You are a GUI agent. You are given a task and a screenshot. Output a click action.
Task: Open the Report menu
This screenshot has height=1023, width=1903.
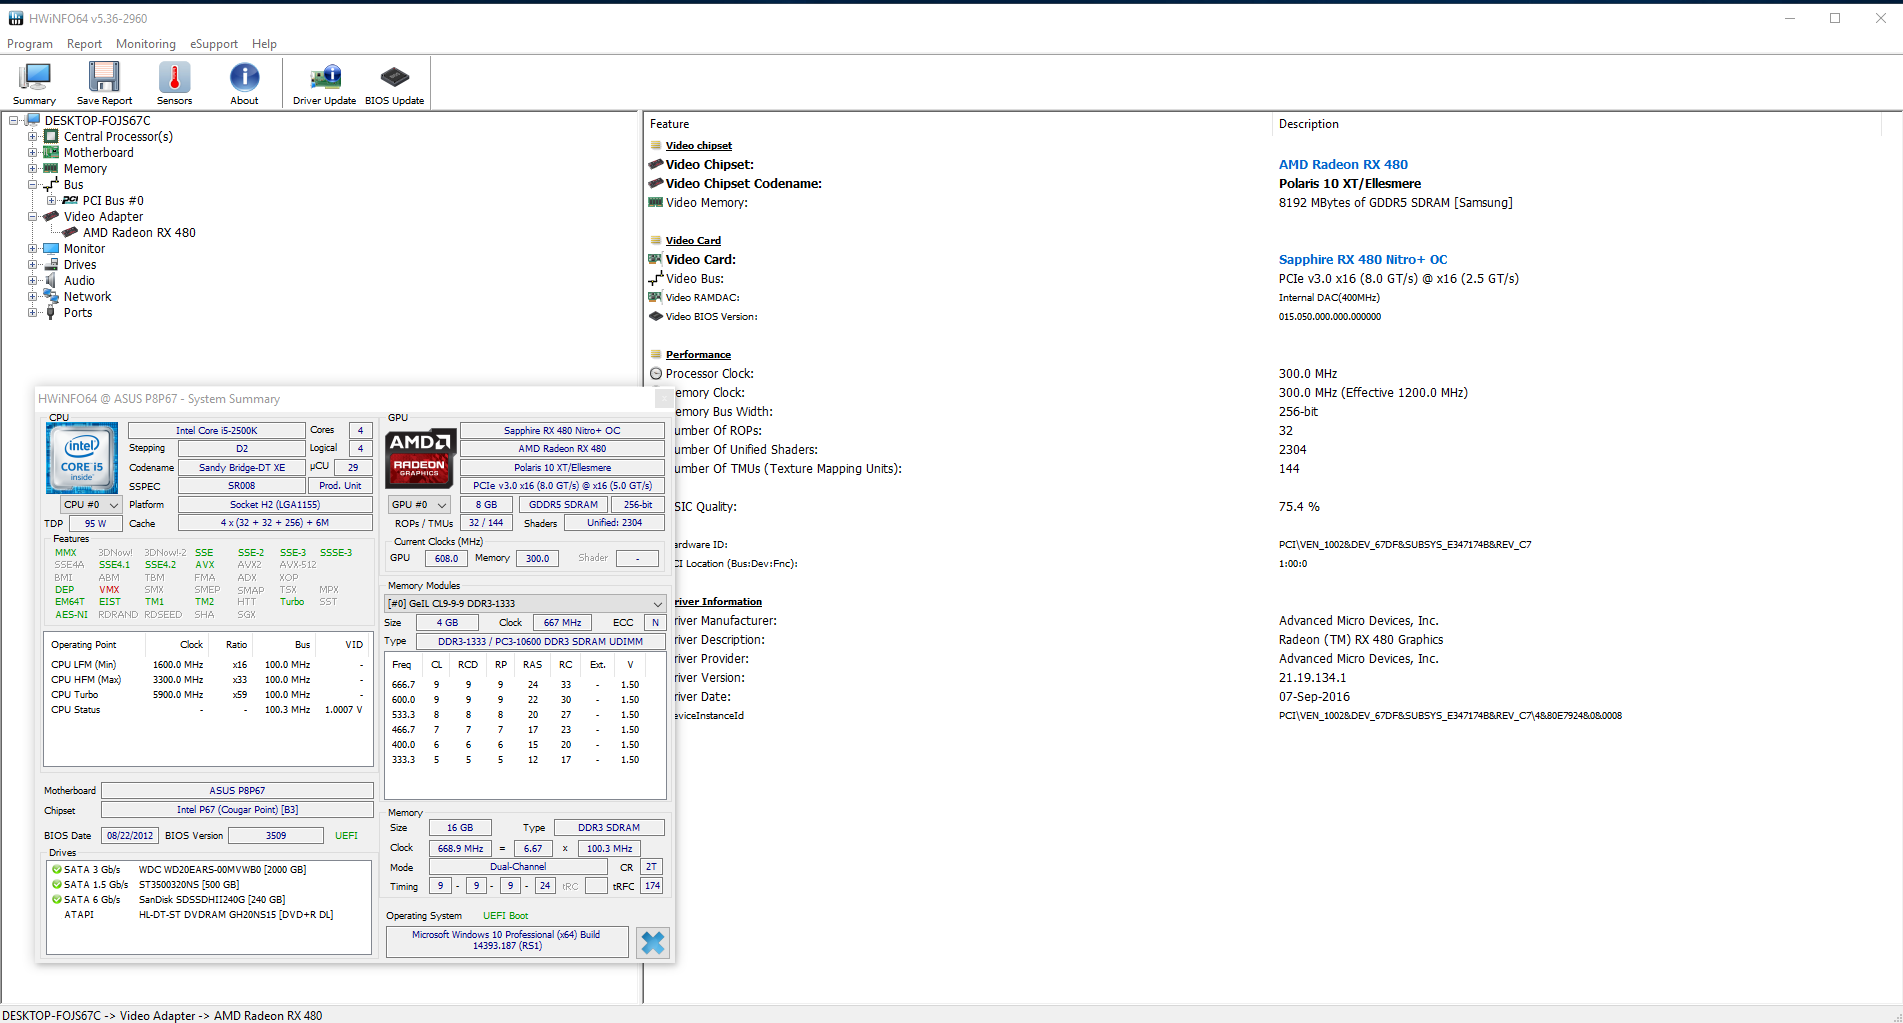(x=85, y=44)
